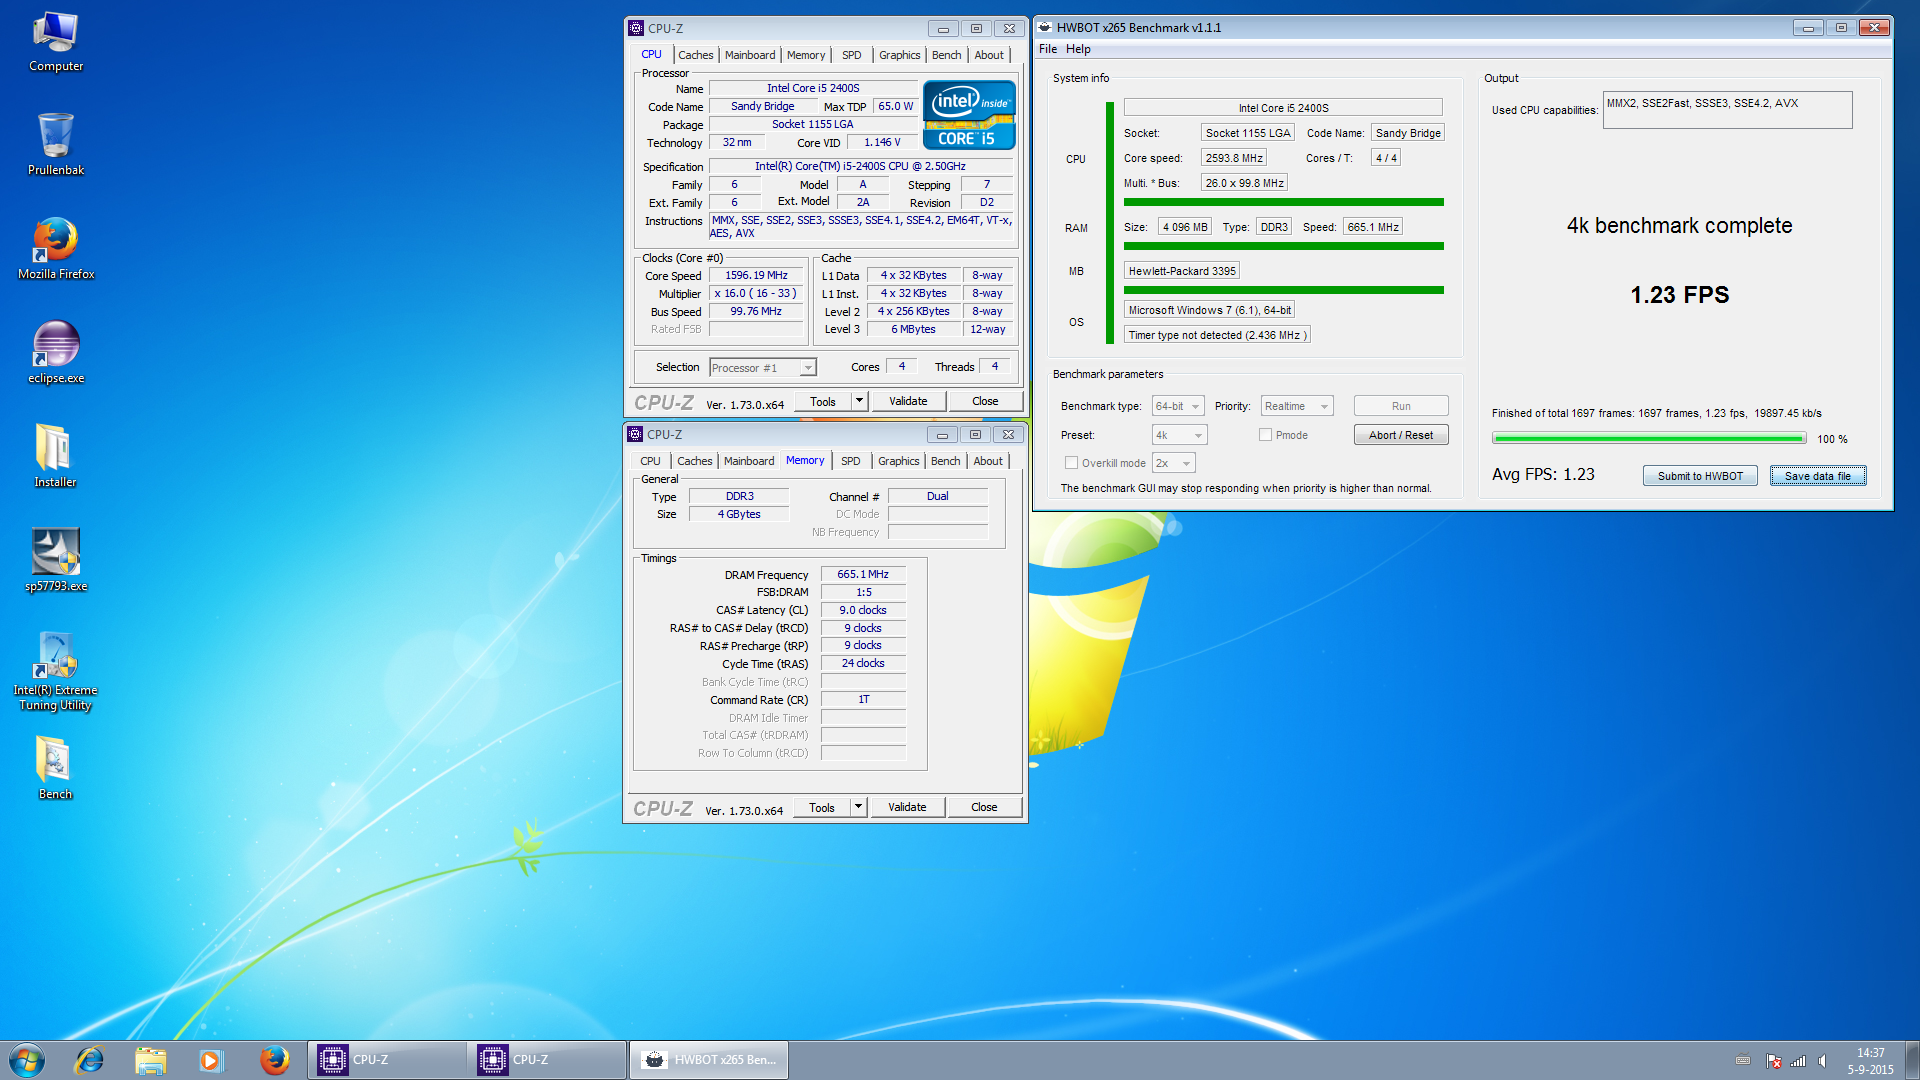Switch to Caches tab in top CPU-Z
The height and width of the screenshot is (1080, 1920).
[x=696, y=55]
